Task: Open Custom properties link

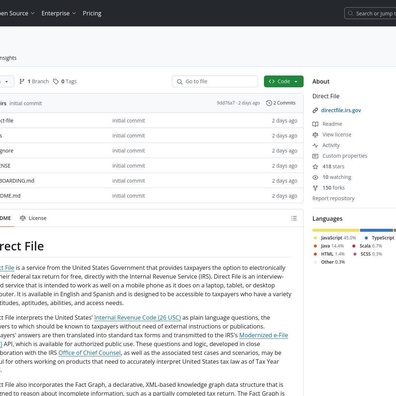Action: click(345, 156)
